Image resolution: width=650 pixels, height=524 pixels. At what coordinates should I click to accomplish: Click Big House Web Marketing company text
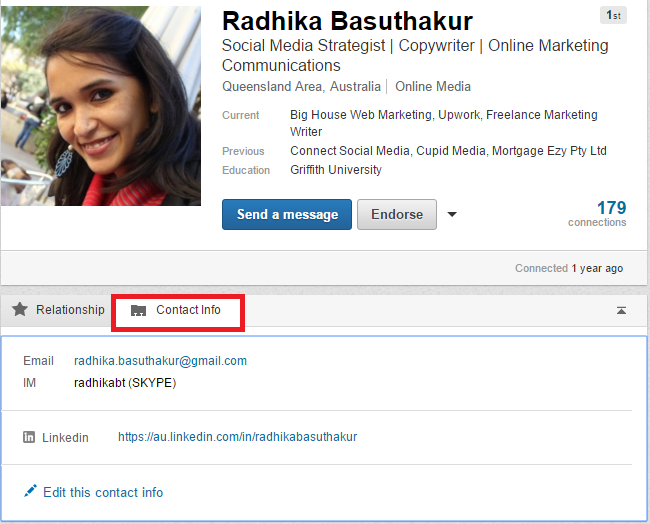(x=361, y=114)
